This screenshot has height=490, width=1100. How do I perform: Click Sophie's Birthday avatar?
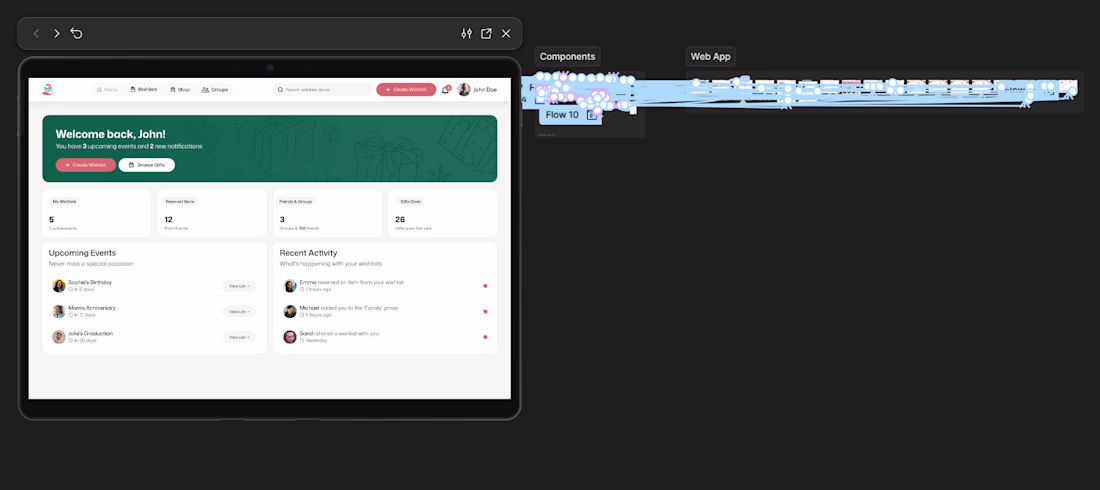(59, 286)
